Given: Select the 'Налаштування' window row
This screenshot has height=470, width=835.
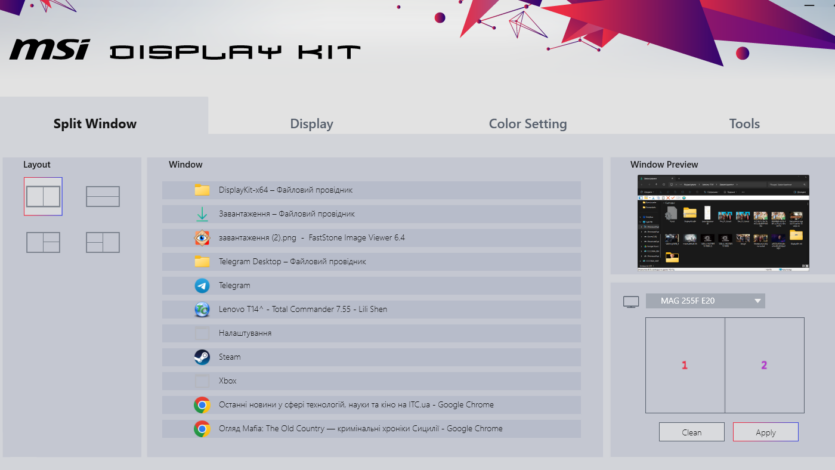Looking at the screenshot, I should 371,333.
